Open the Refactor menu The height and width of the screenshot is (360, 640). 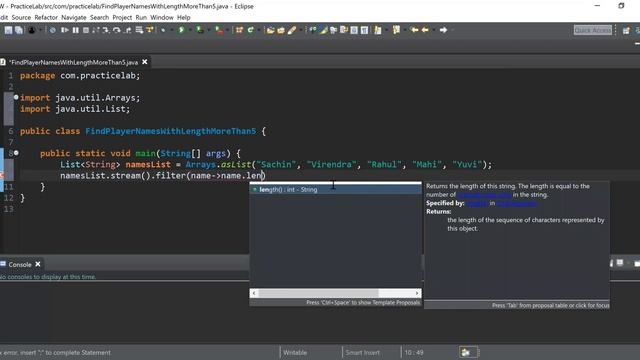pos(46,18)
